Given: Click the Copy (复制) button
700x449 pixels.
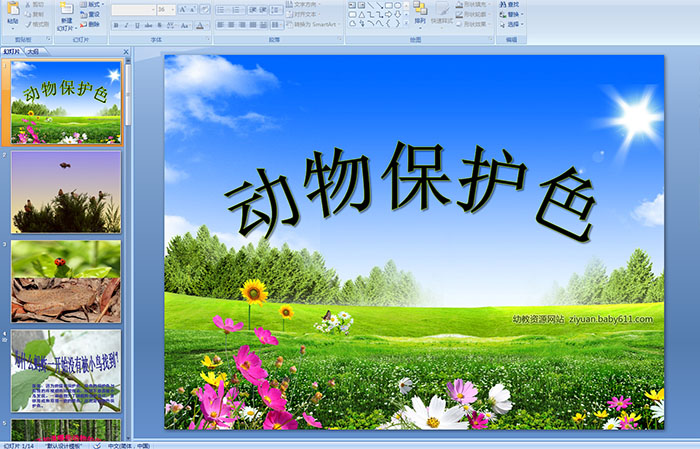Looking at the screenshot, I should click(35, 14).
